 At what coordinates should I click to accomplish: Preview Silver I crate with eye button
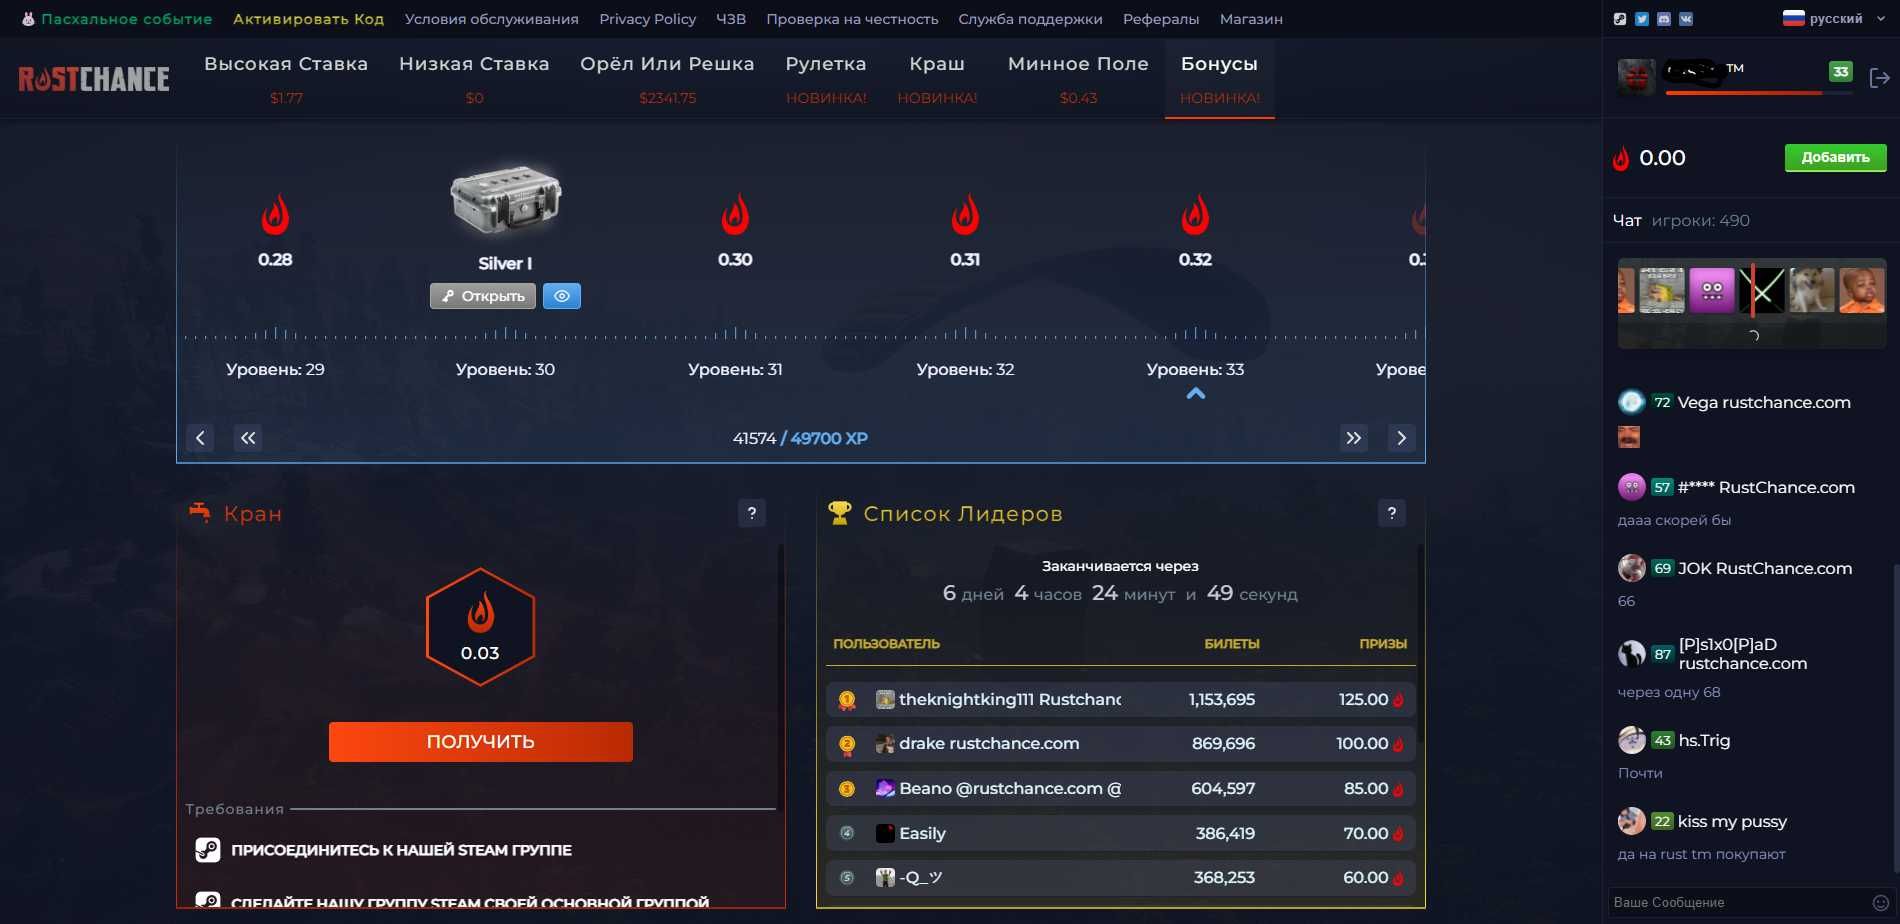click(x=562, y=296)
